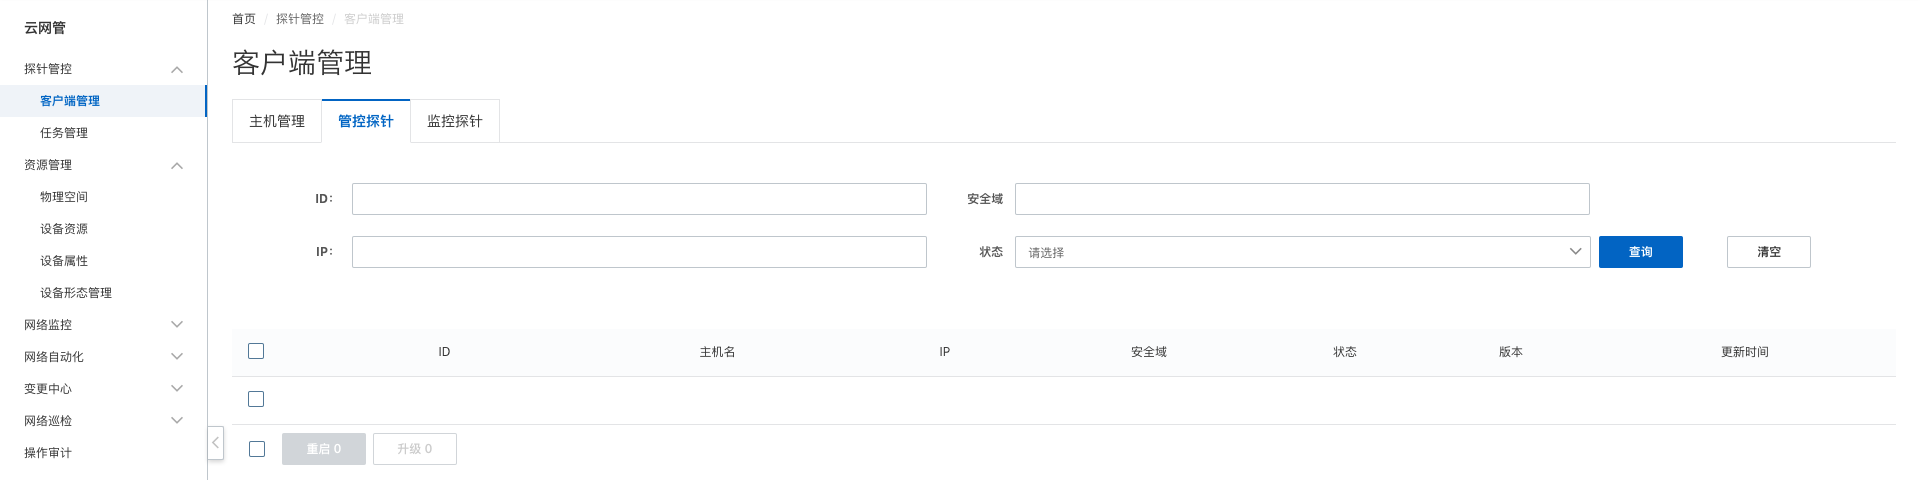Tick the checkbox beside the 重启 button
This screenshot has height=480, width=1920.
(257, 449)
